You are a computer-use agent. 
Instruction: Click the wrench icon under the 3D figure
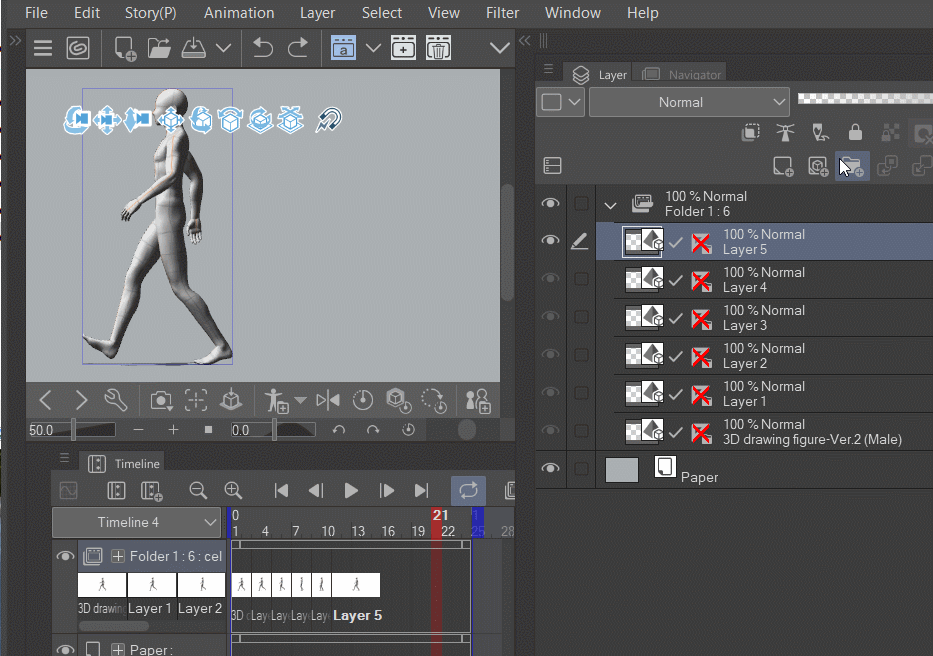tap(116, 400)
